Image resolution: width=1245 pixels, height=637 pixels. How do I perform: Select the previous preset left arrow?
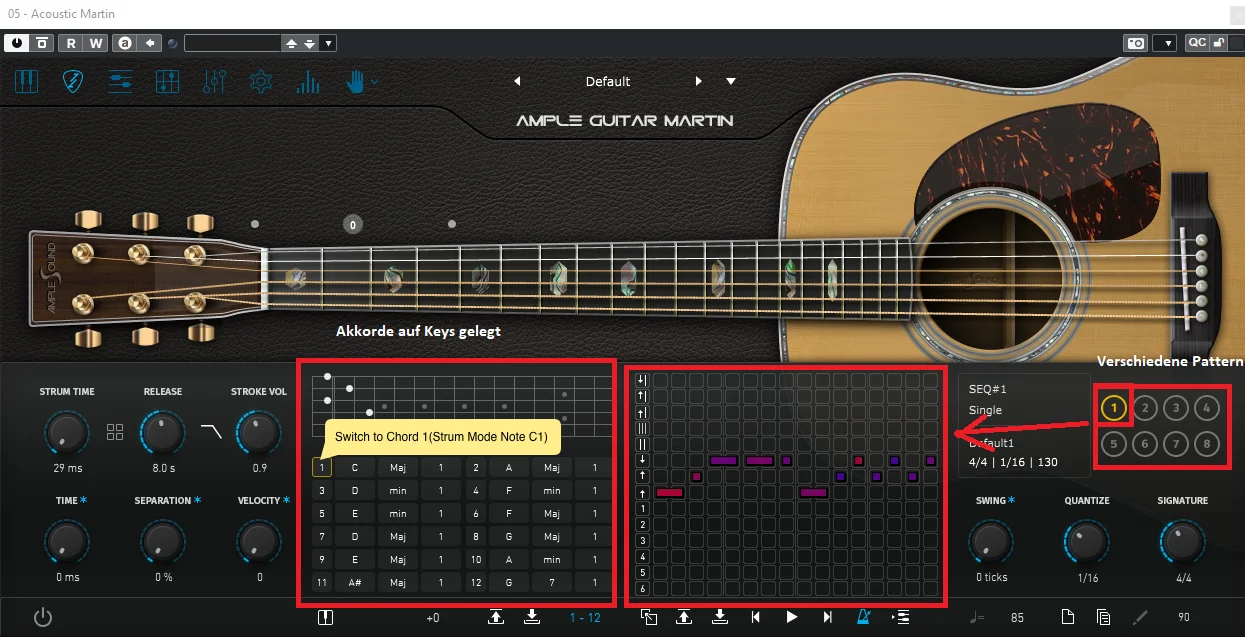[x=517, y=82]
